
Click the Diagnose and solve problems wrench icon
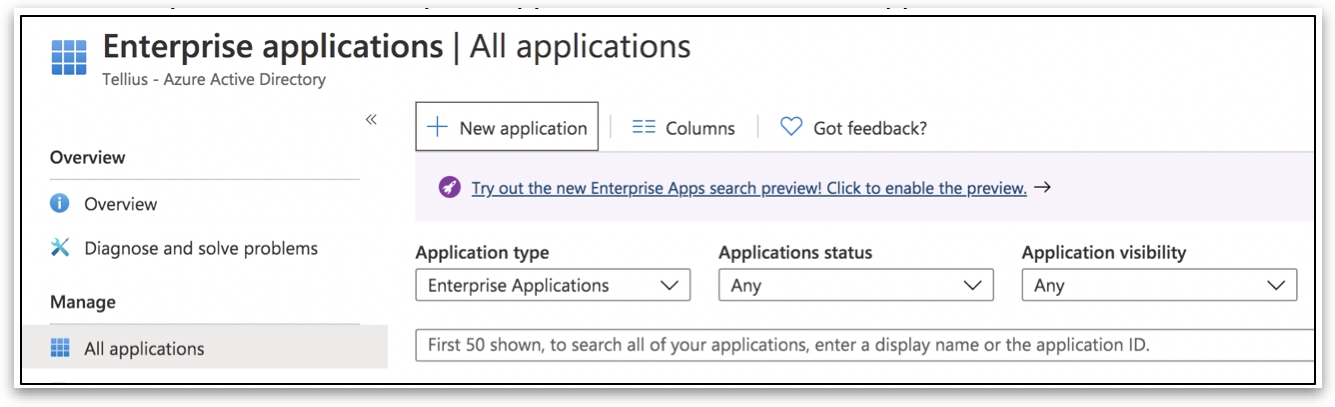[60, 248]
